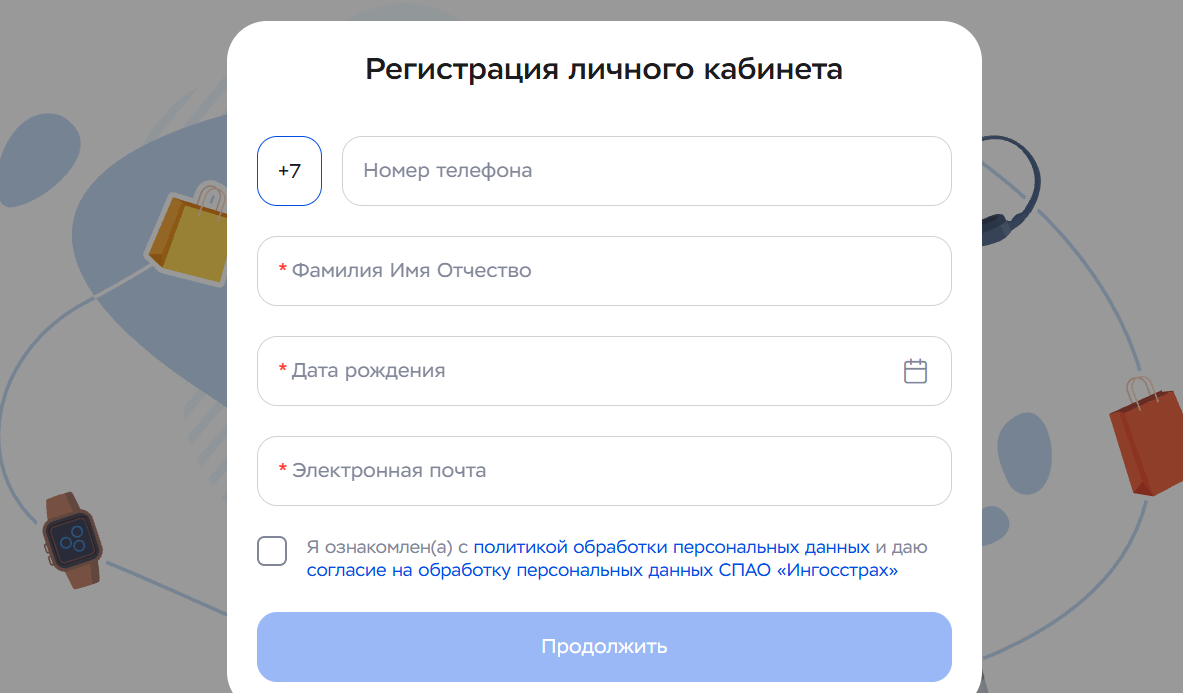Screen dimensions: 1183x693
Task: Tick the checkbox next to «Я ознакомлен(а)»
Action: (x=271, y=551)
